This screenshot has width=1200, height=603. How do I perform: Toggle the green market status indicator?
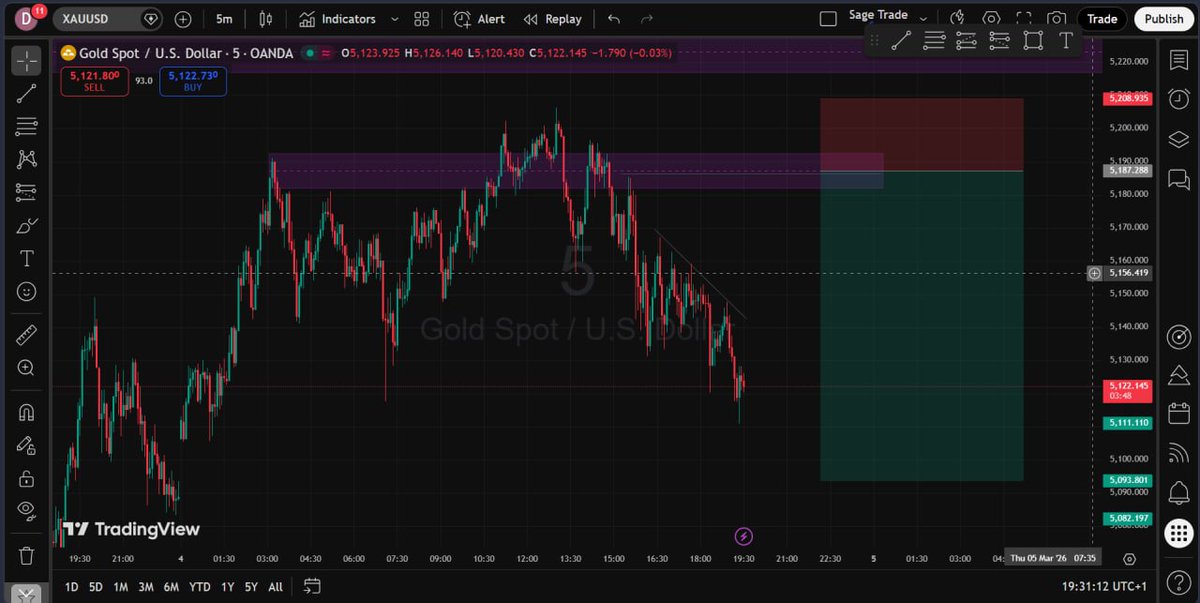click(310, 53)
